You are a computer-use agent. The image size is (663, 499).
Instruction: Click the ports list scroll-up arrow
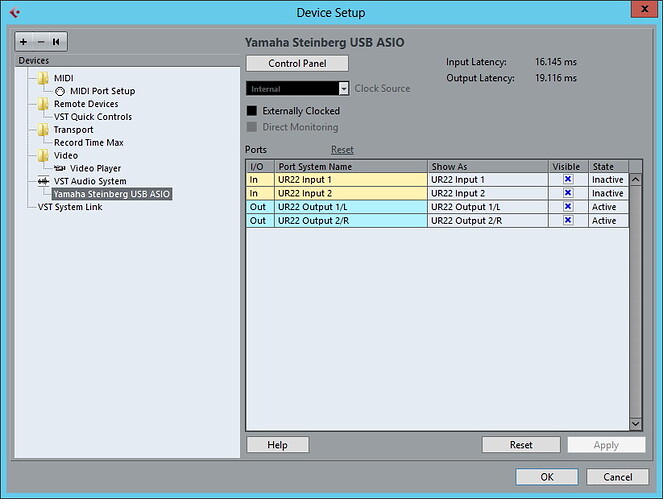(636, 180)
